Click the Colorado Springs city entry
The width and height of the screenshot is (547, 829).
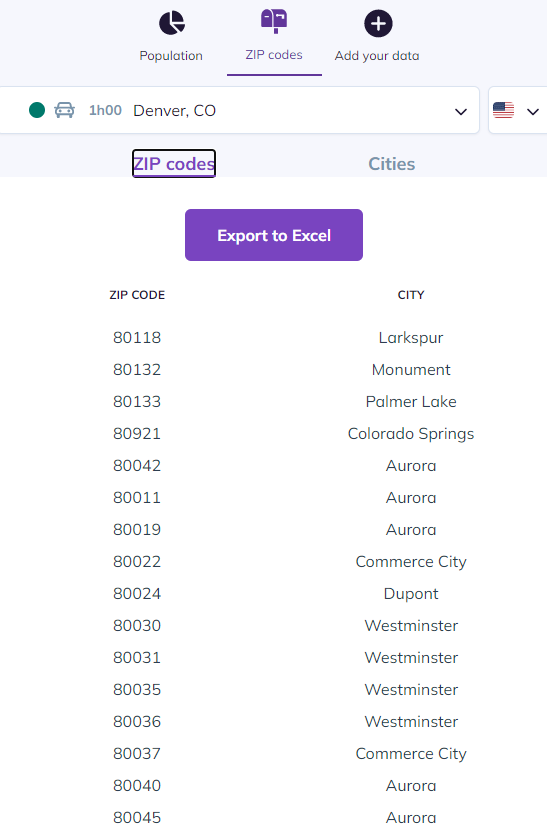tap(411, 434)
